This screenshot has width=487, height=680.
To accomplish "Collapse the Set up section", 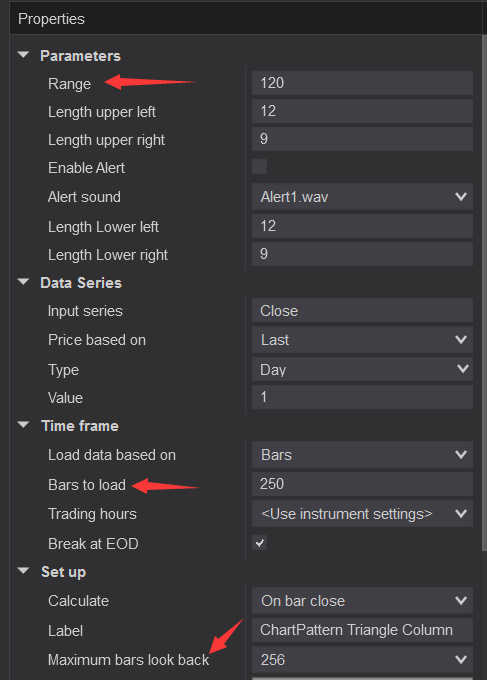I will tap(23, 571).
